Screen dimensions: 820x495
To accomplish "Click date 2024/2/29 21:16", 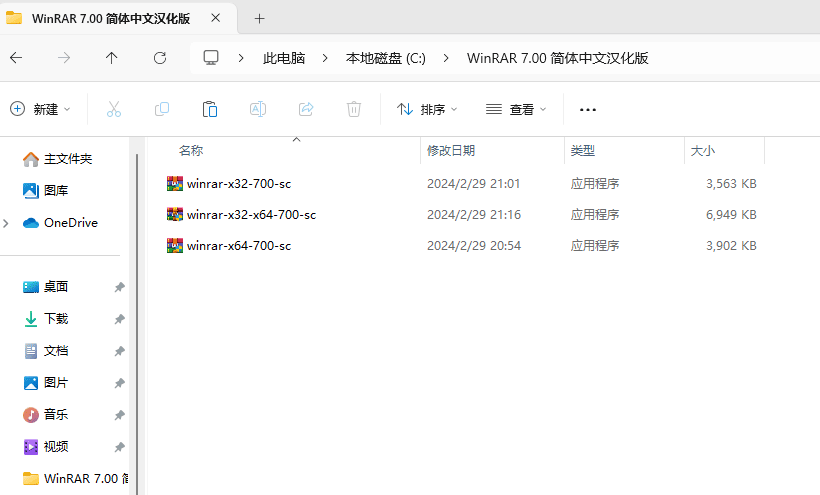I will (474, 215).
